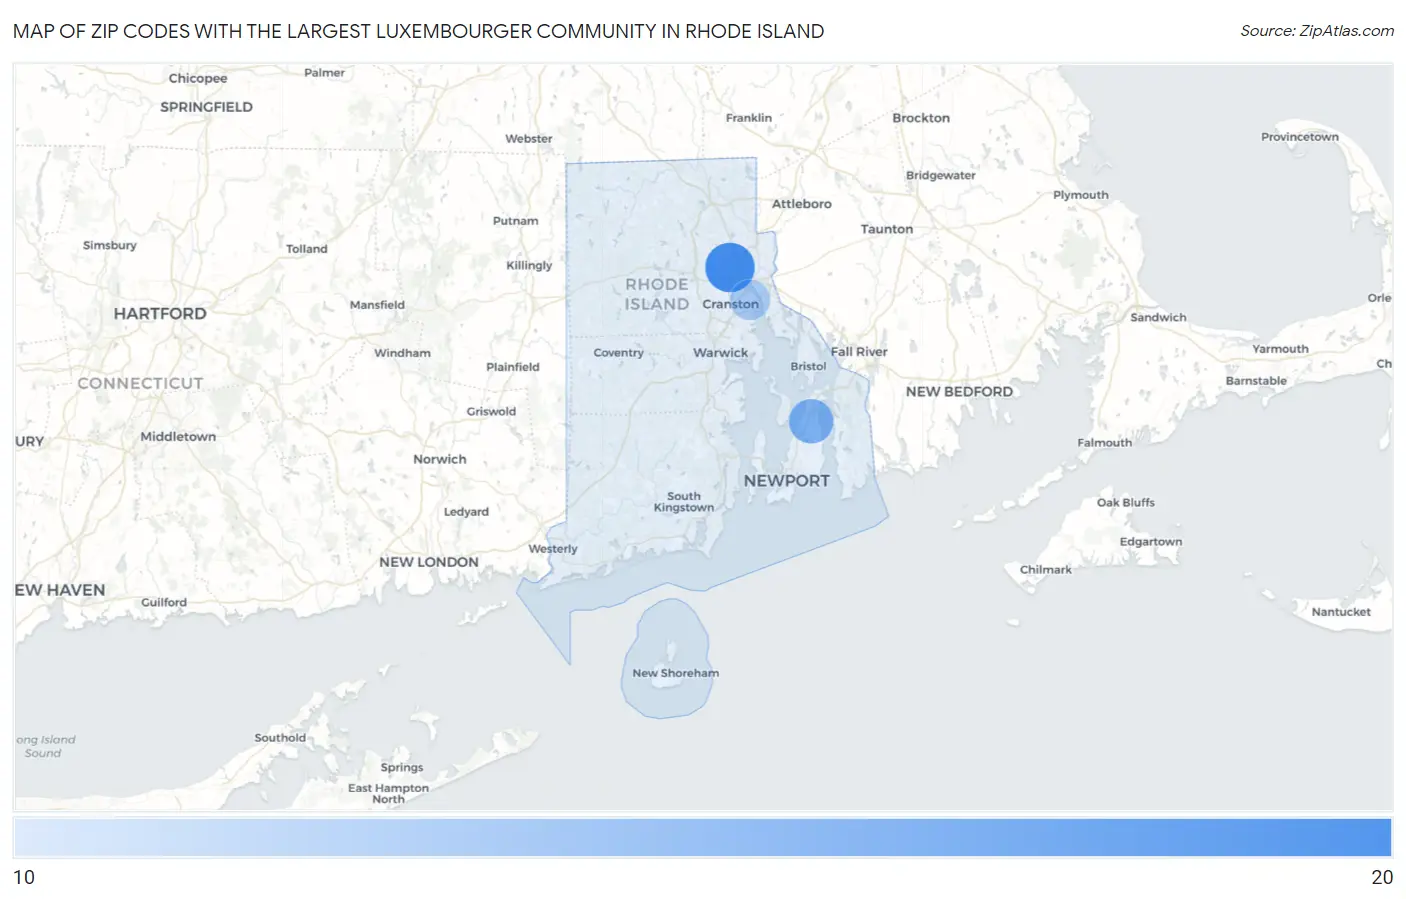Click the Franklin label
Viewport: 1406px width, 899px height.
point(749,118)
